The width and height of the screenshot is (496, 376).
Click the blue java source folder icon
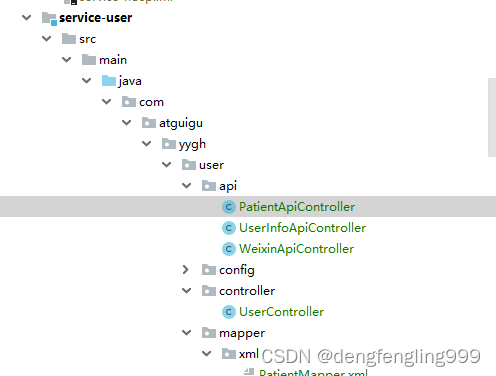click(x=109, y=81)
